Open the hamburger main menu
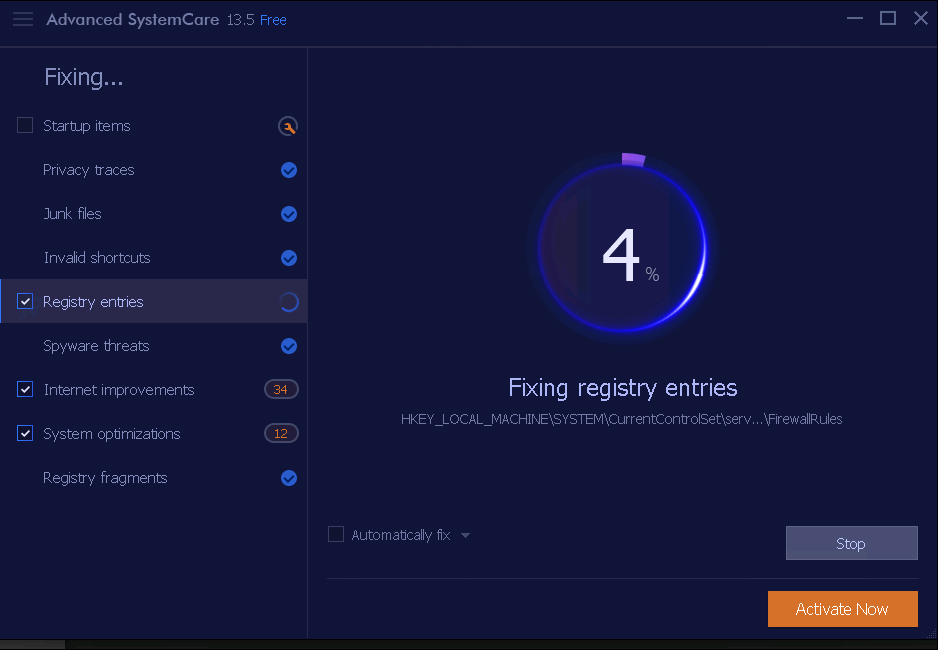This screenshot has width=938, height=650. 23,19
